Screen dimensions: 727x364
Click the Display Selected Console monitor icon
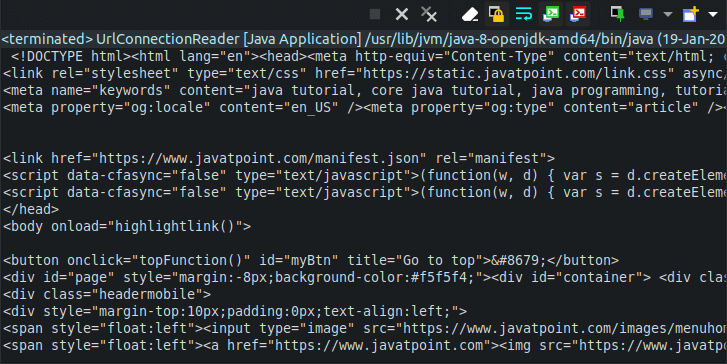tap(646, 14)
